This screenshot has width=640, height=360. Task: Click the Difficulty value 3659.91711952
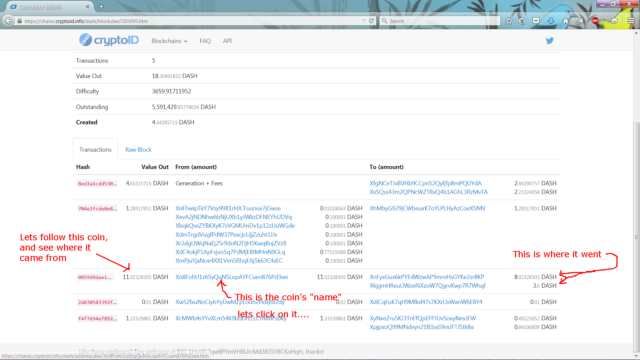pyautogui.click(x=171, y=91)
